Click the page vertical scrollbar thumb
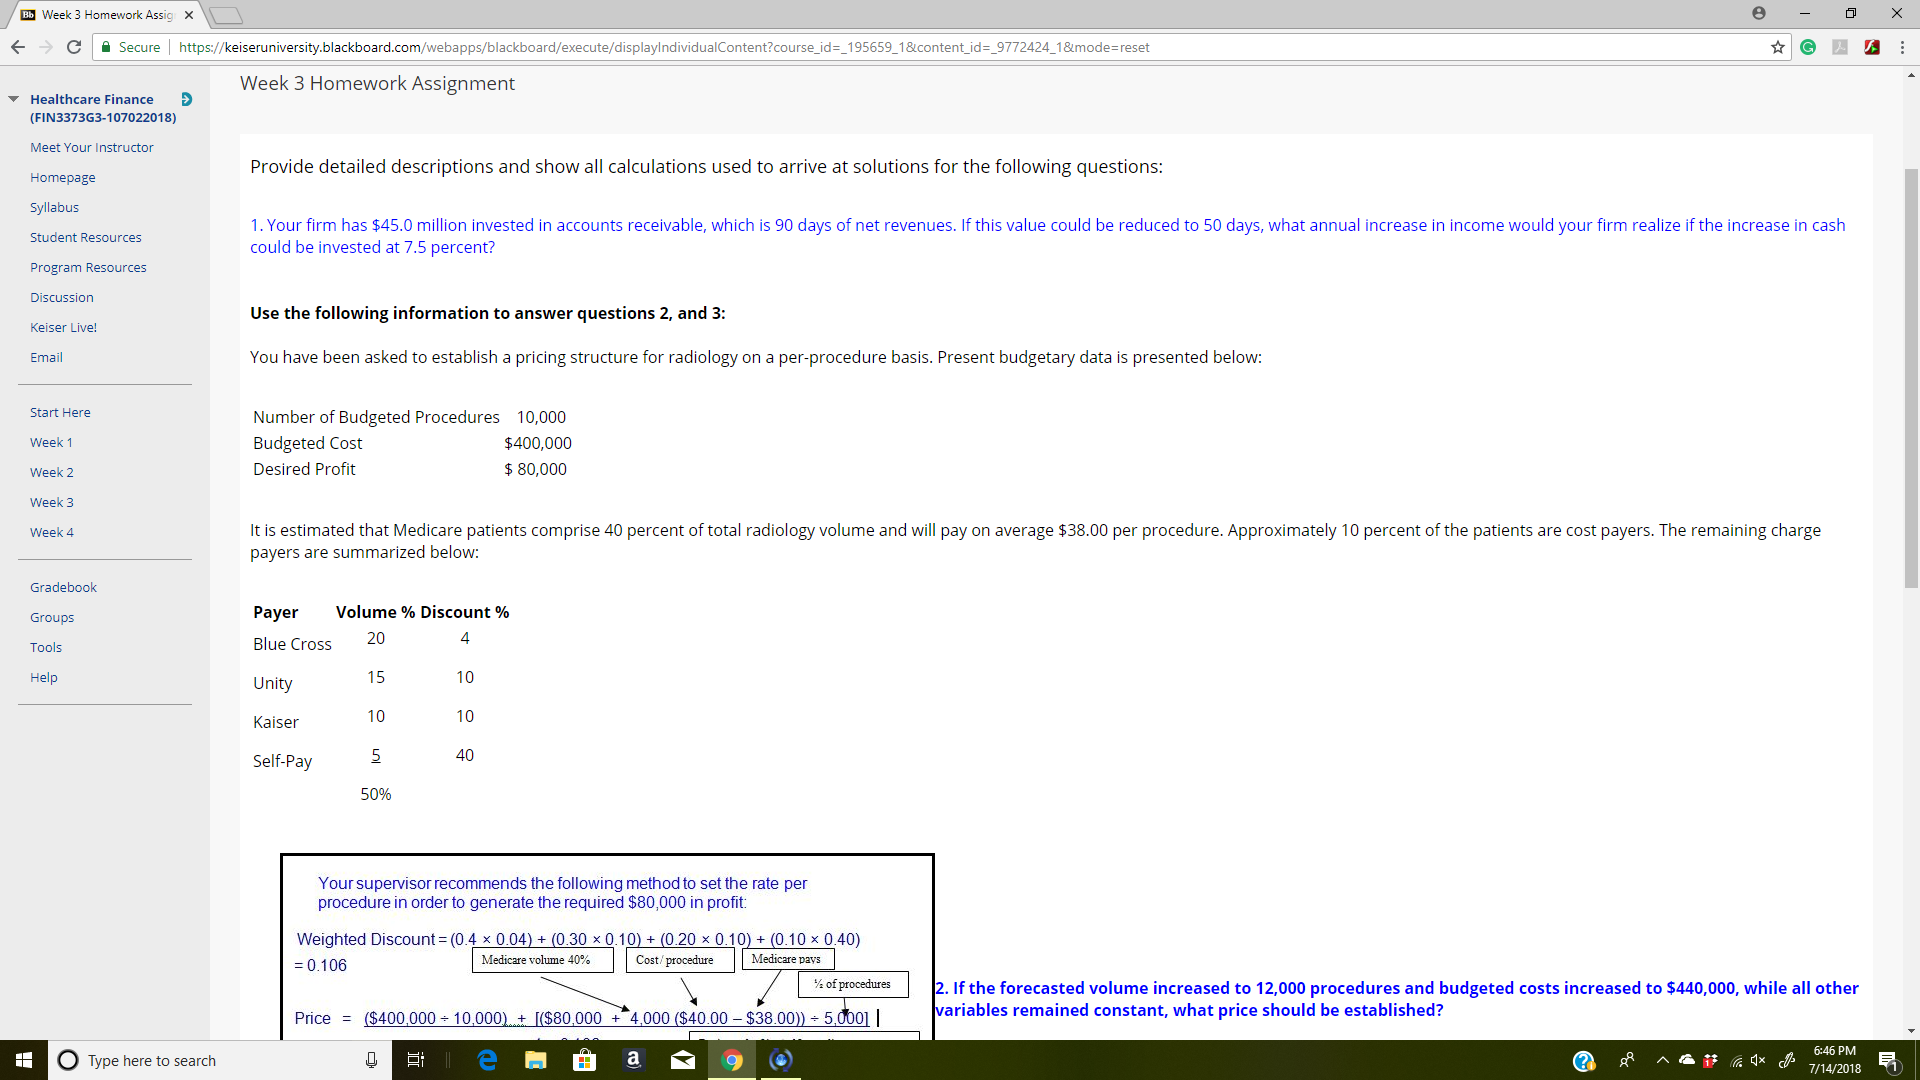 coord(1911,380)
